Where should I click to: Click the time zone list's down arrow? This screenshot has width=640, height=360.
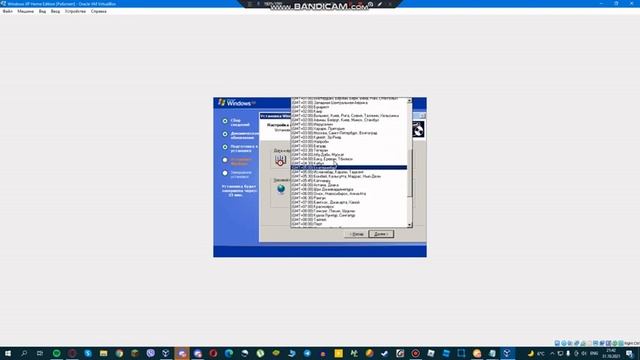coord(409,225)
